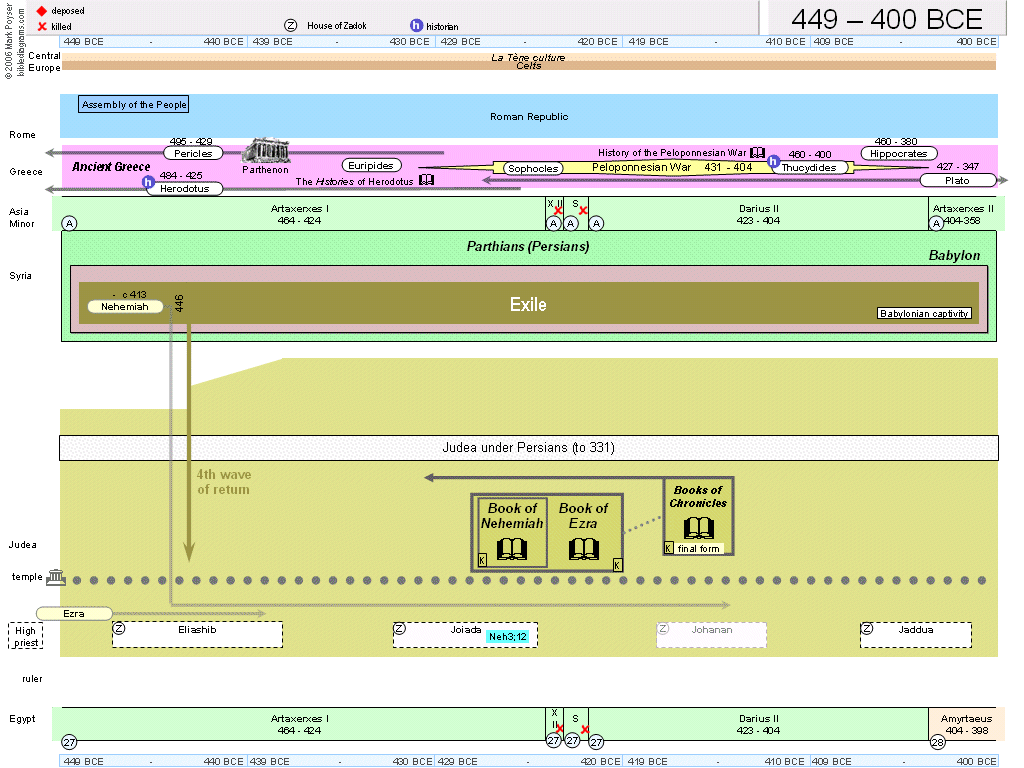The image size is (1024, 768).
Task: Select the Nehemiah pill in Exile bar
Action: pyautogui.click(x=125, y=307)
